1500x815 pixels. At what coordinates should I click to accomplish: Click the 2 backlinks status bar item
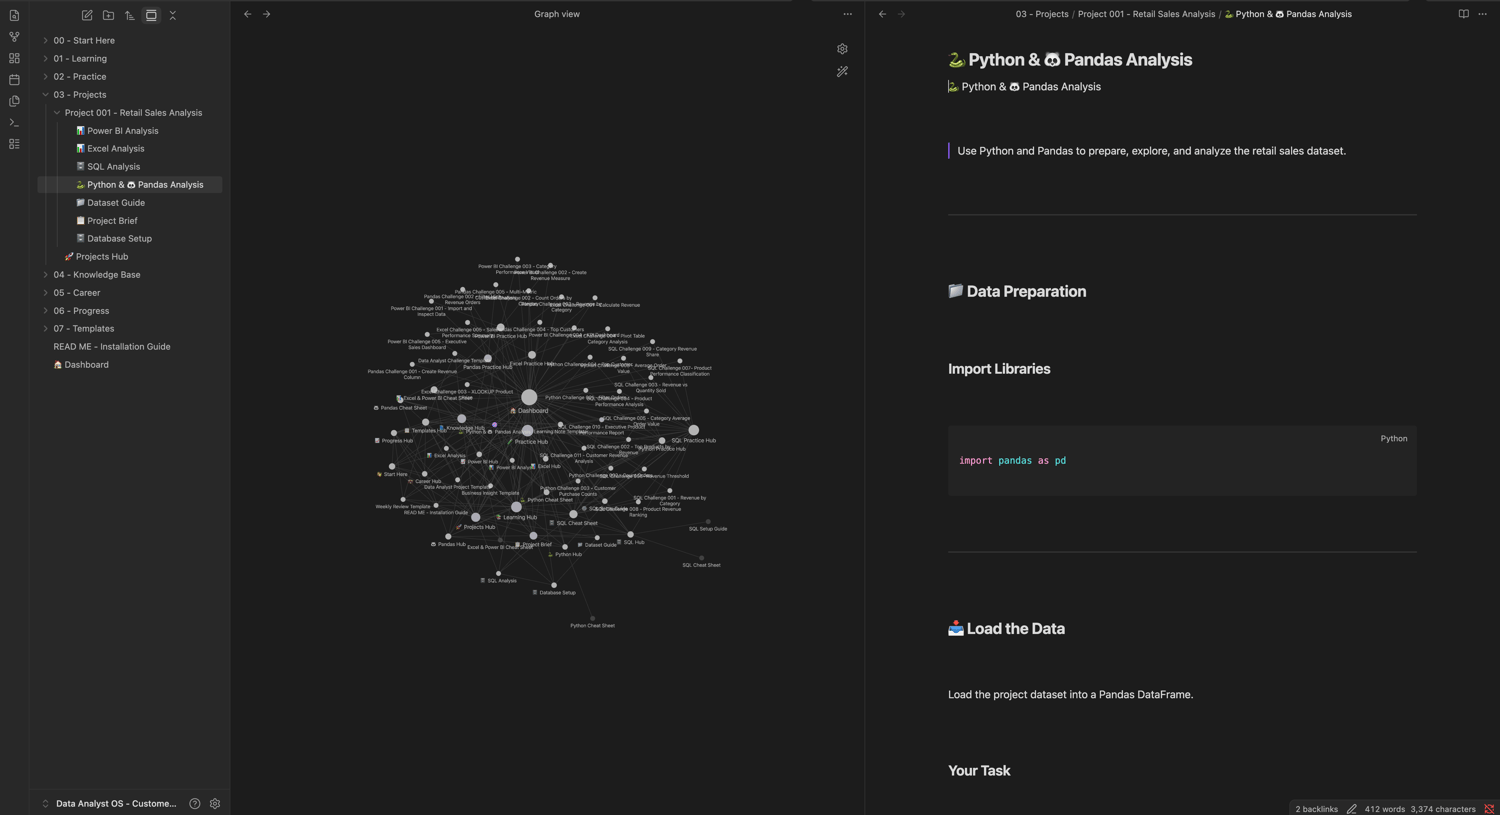[1316, 809]
